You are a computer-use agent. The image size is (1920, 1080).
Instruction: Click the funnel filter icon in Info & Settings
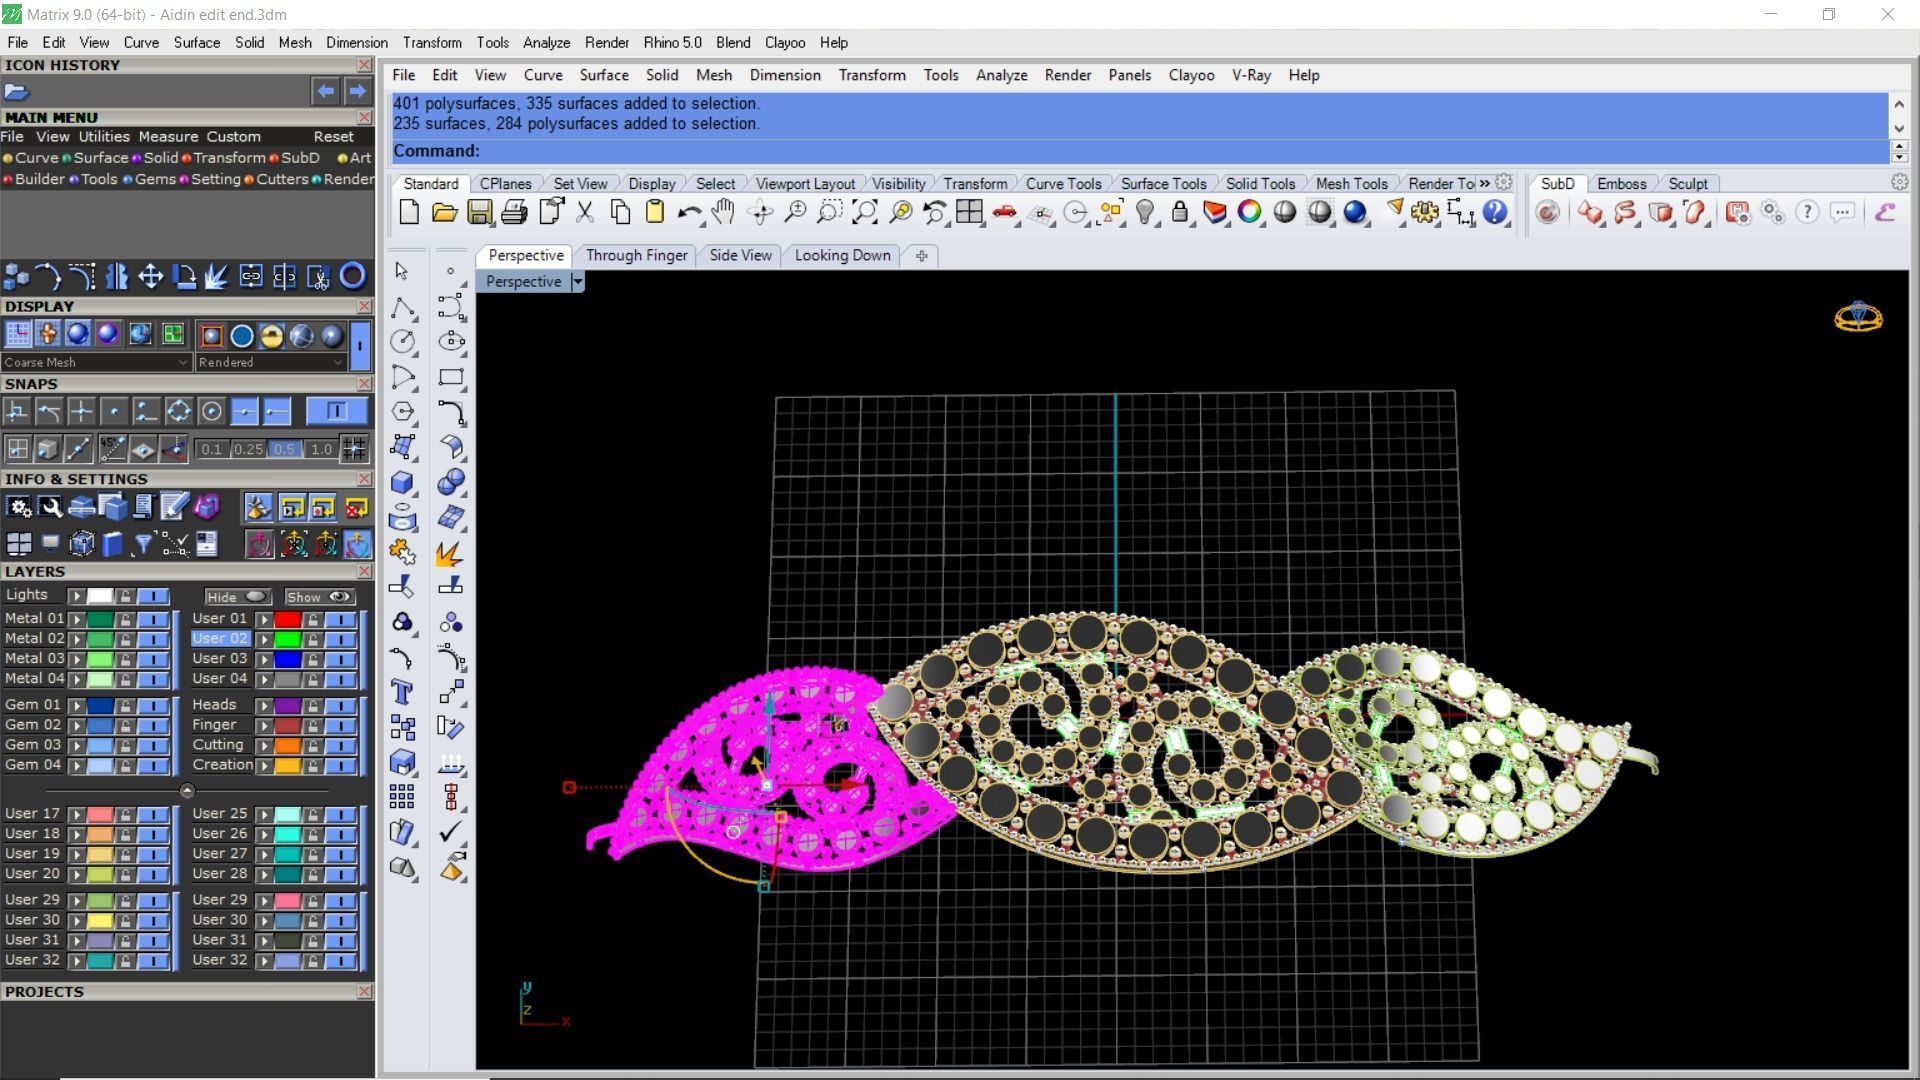(x=143, y=544)
